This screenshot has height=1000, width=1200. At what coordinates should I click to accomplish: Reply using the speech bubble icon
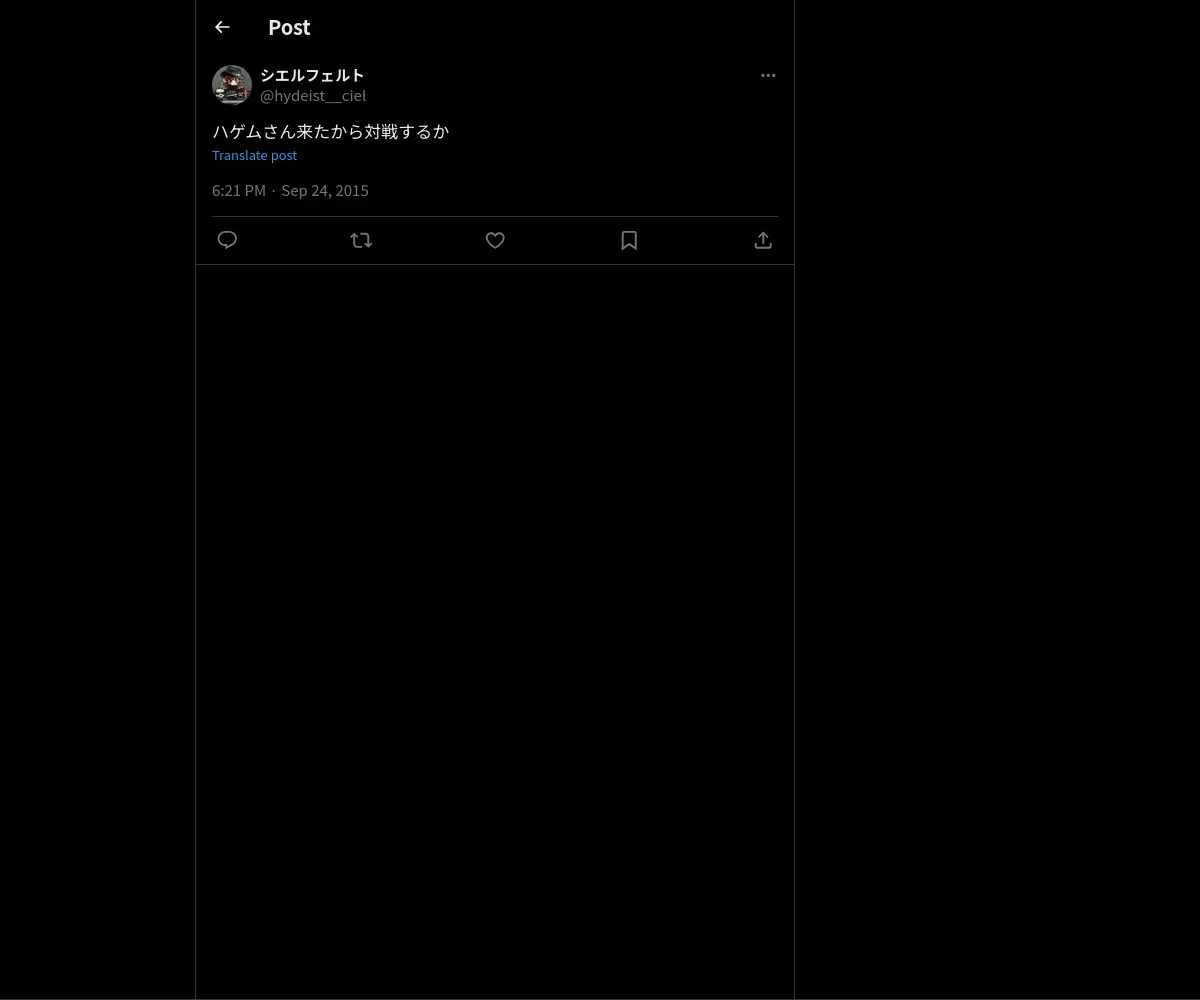point(227,240)
